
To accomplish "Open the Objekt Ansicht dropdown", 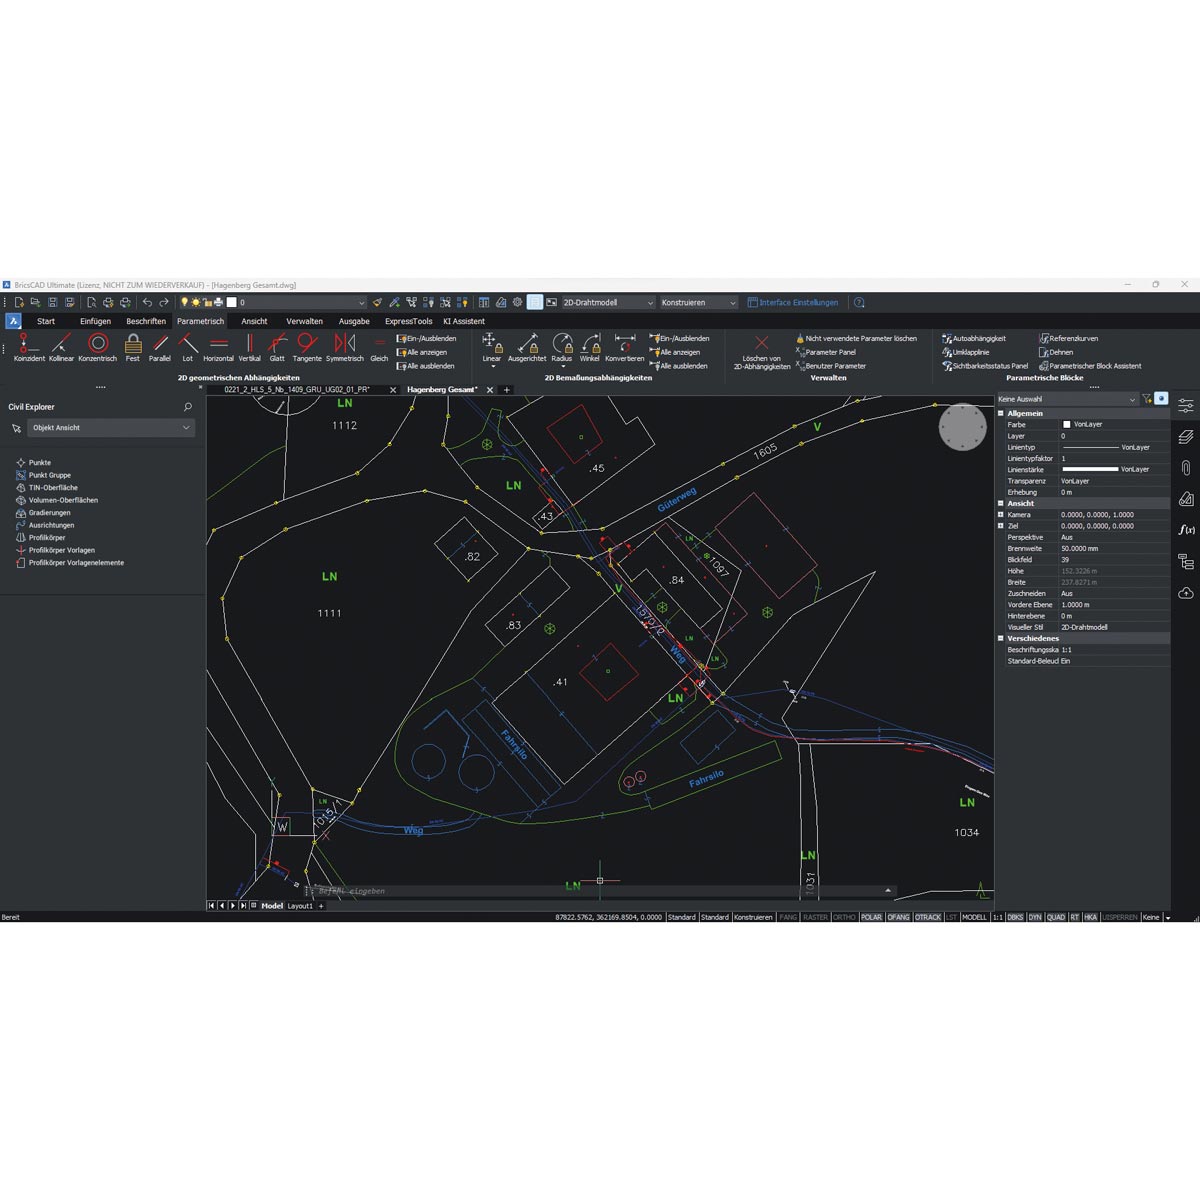I will [110, 428].
